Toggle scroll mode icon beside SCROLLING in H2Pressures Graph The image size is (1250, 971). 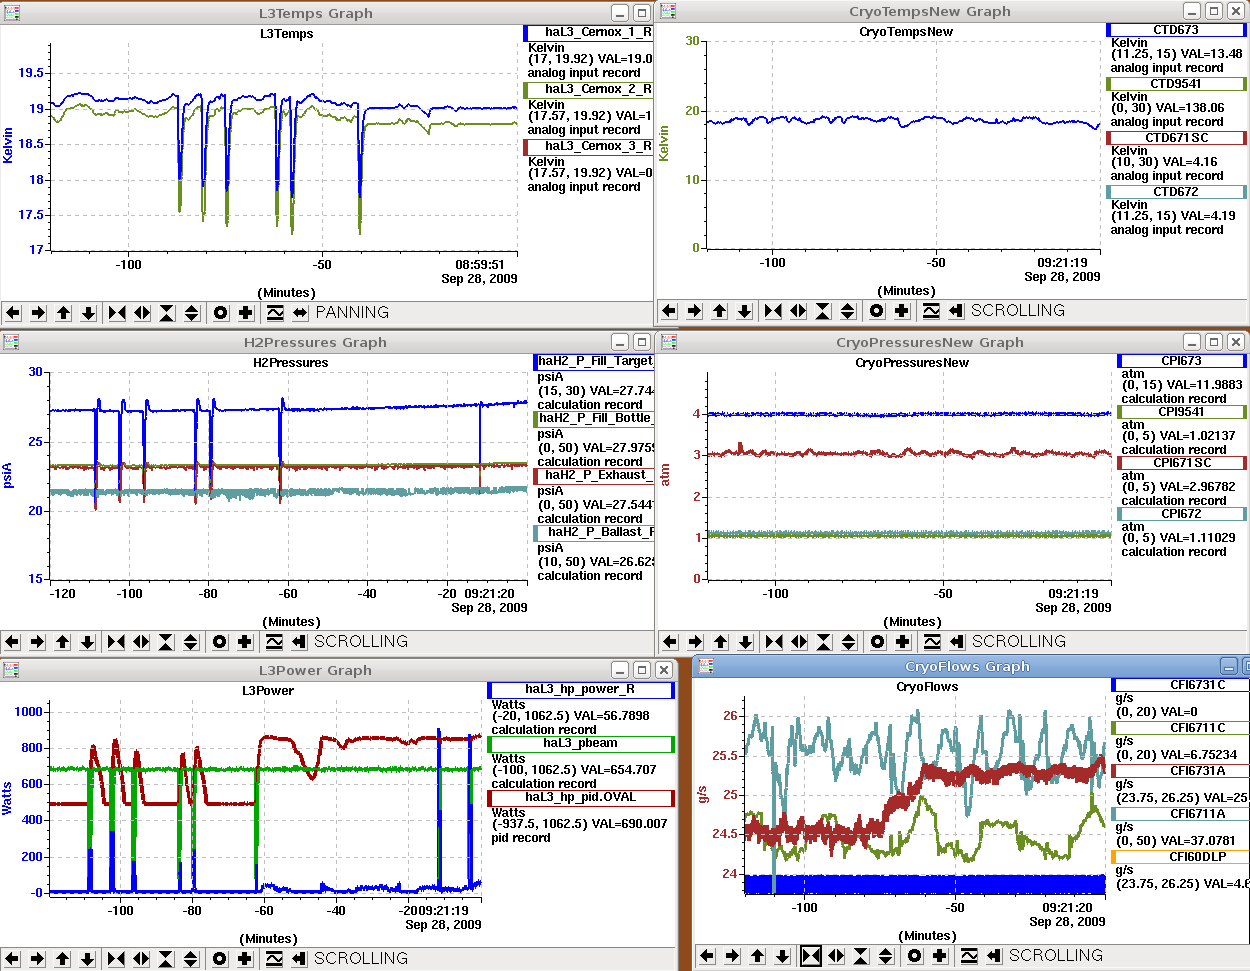(299, 642)
